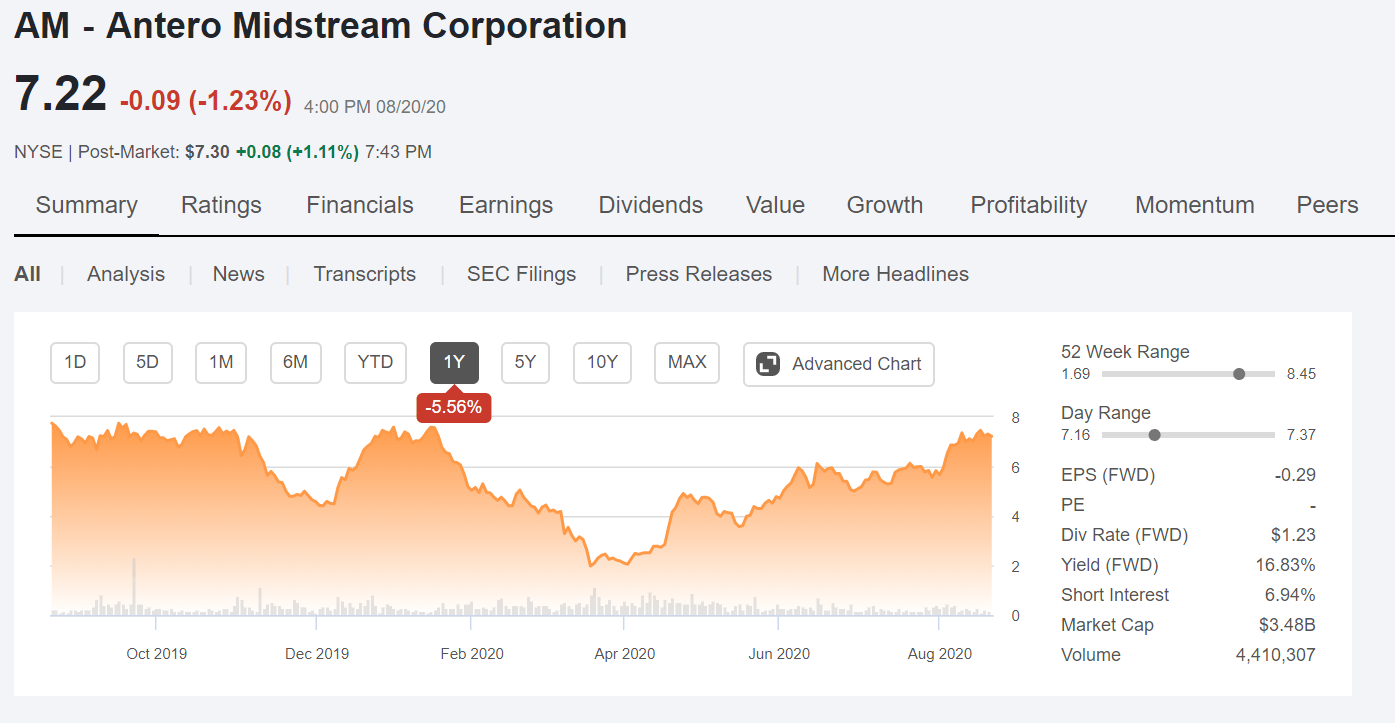Viewport: 1395px width, 723px height.
Task: Go to the Dividends tab
Action: [x=651, y=205]
